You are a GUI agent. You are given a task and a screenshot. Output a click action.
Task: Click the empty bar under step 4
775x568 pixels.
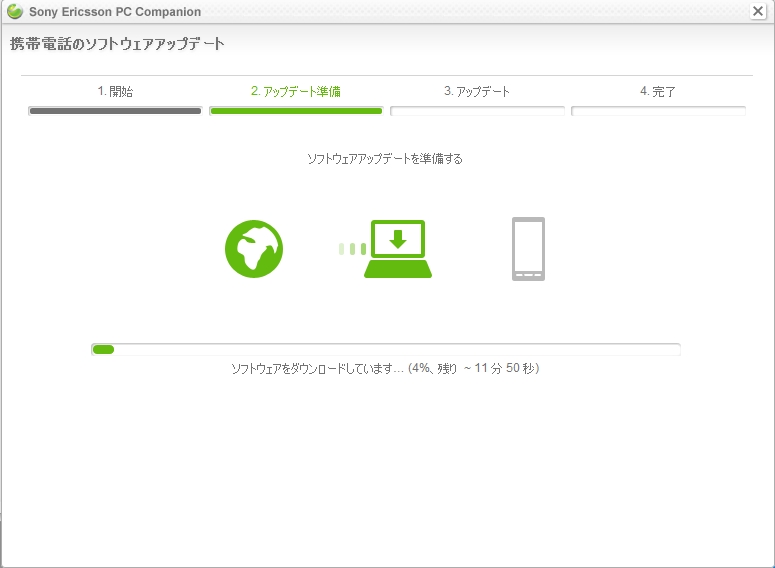tap(658, 111)
